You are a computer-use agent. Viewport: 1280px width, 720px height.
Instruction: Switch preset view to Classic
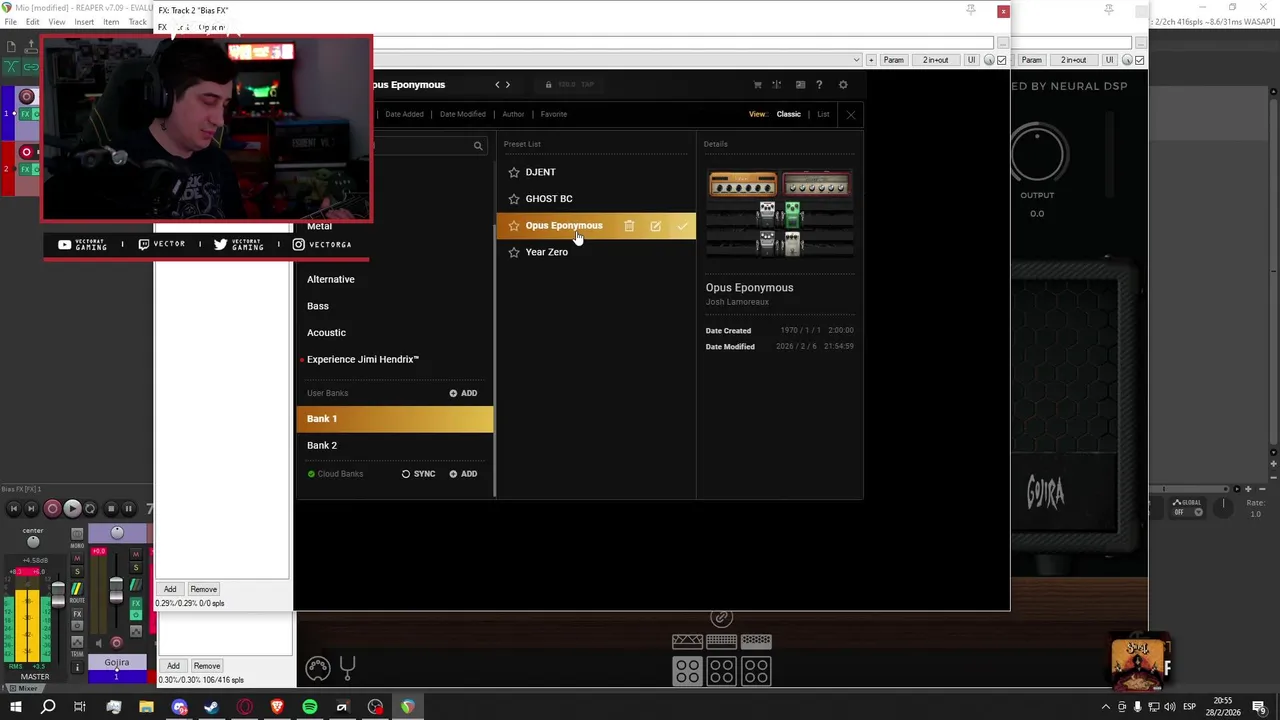[788, 114]
